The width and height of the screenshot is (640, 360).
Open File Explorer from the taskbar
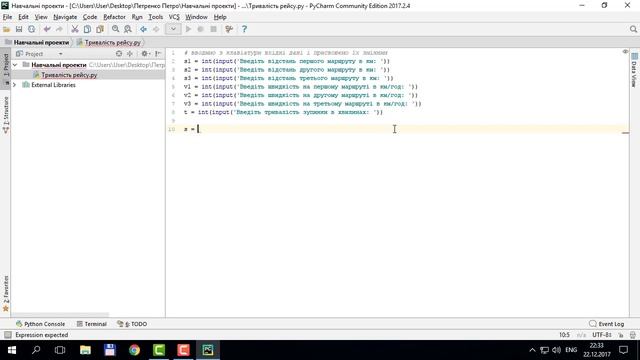pyautogui.click(x=85, y=350)
